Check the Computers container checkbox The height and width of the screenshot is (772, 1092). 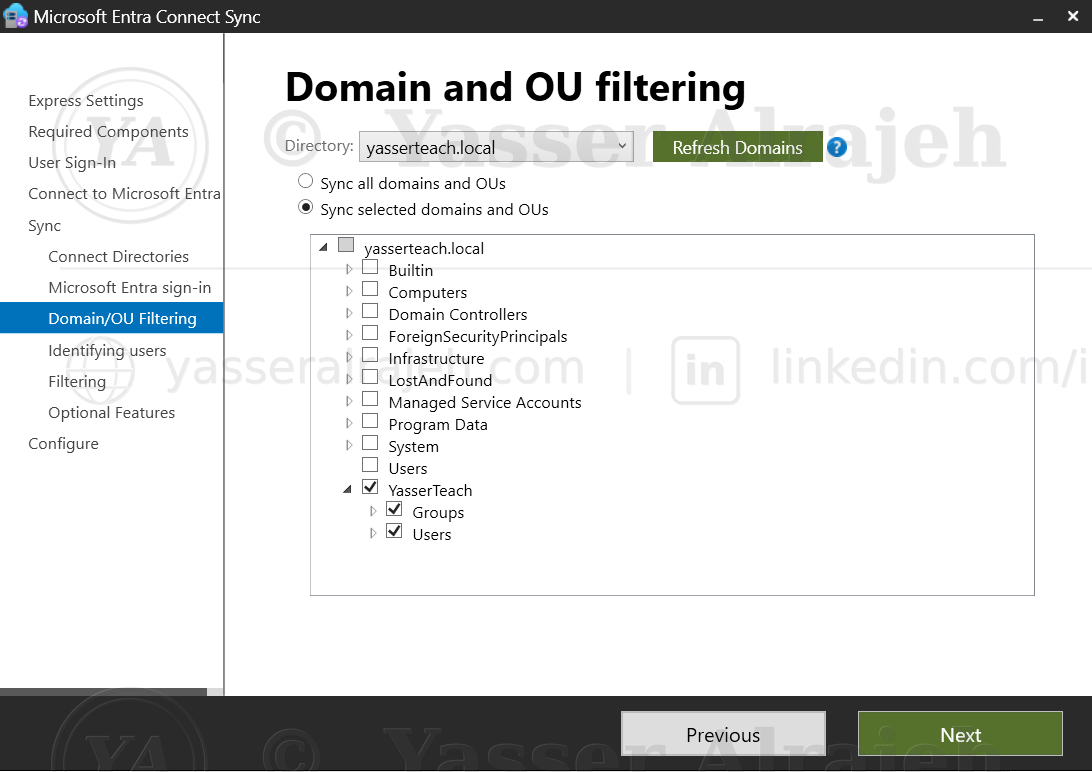tap(370, 289)
